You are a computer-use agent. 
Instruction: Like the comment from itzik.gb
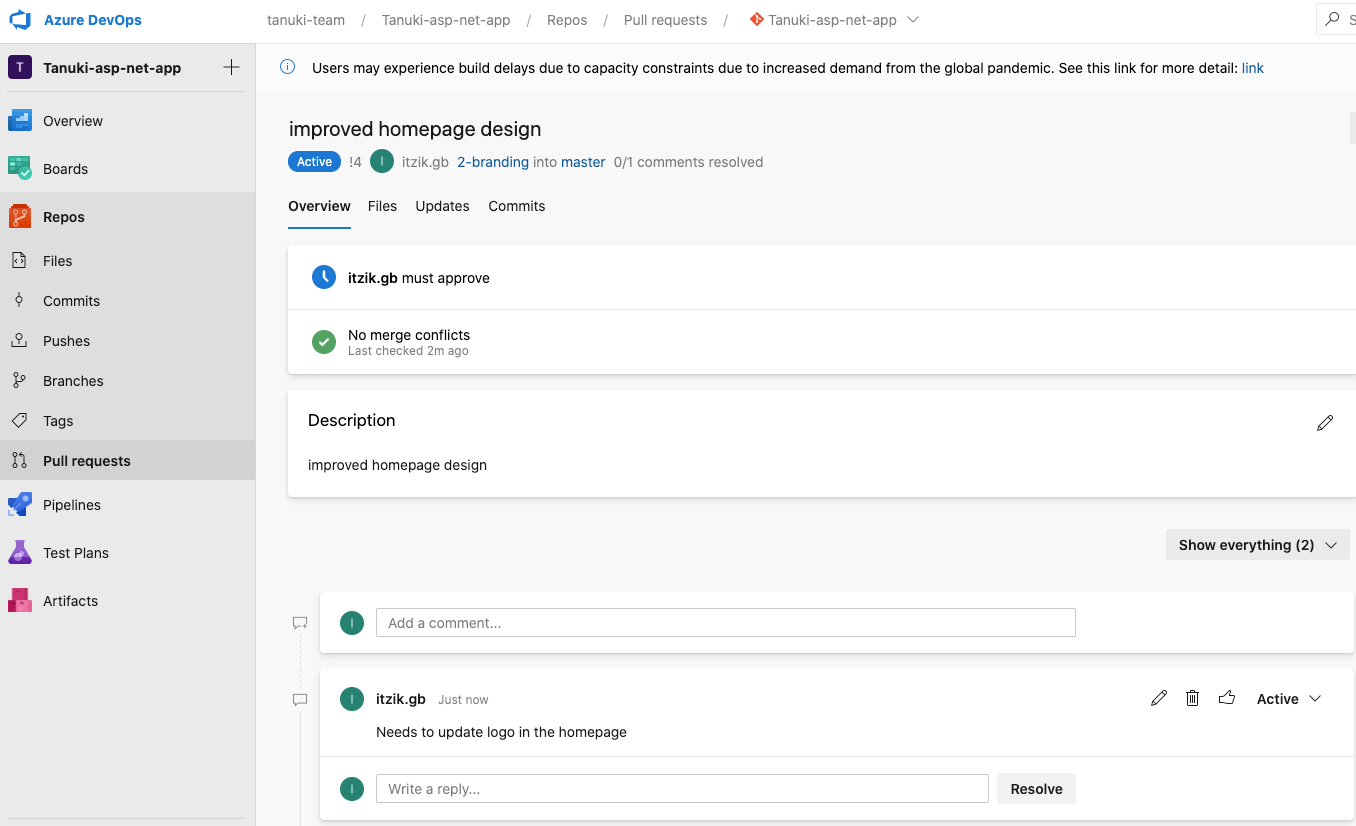pyautogui.click(x=1227, y=697)
